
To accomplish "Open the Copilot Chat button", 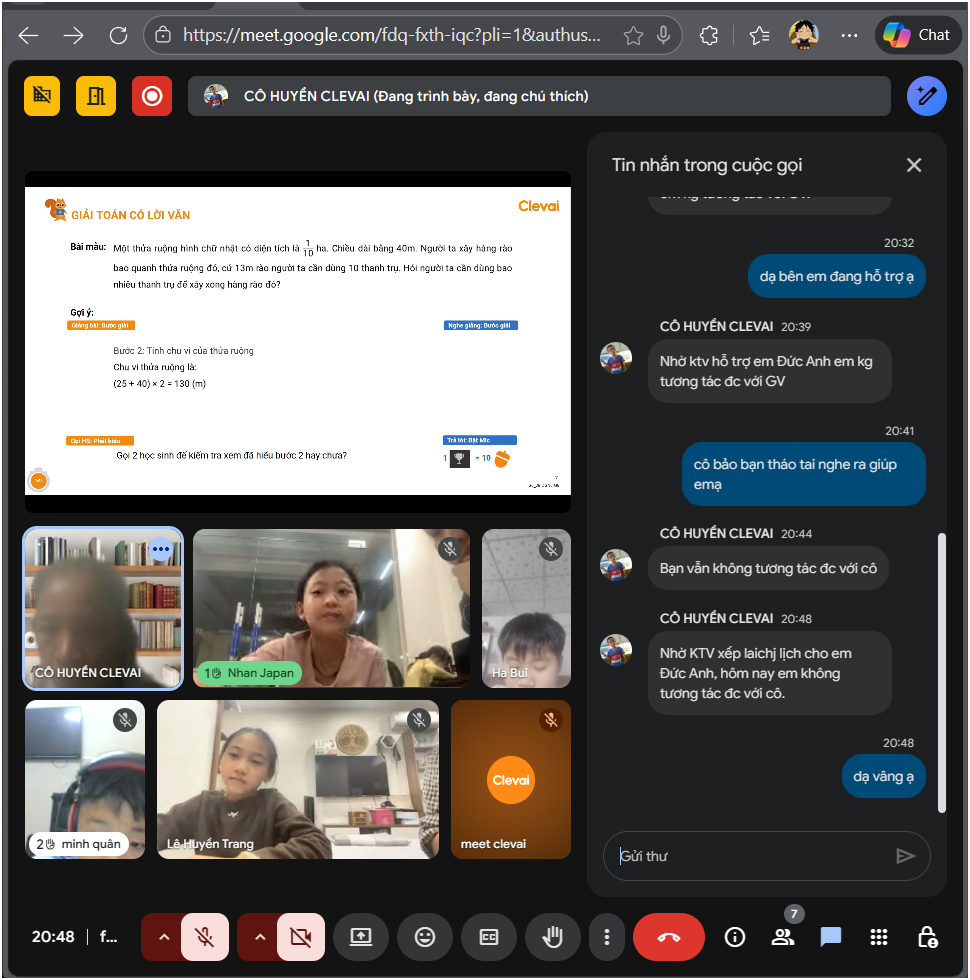I will coord(917,35).
